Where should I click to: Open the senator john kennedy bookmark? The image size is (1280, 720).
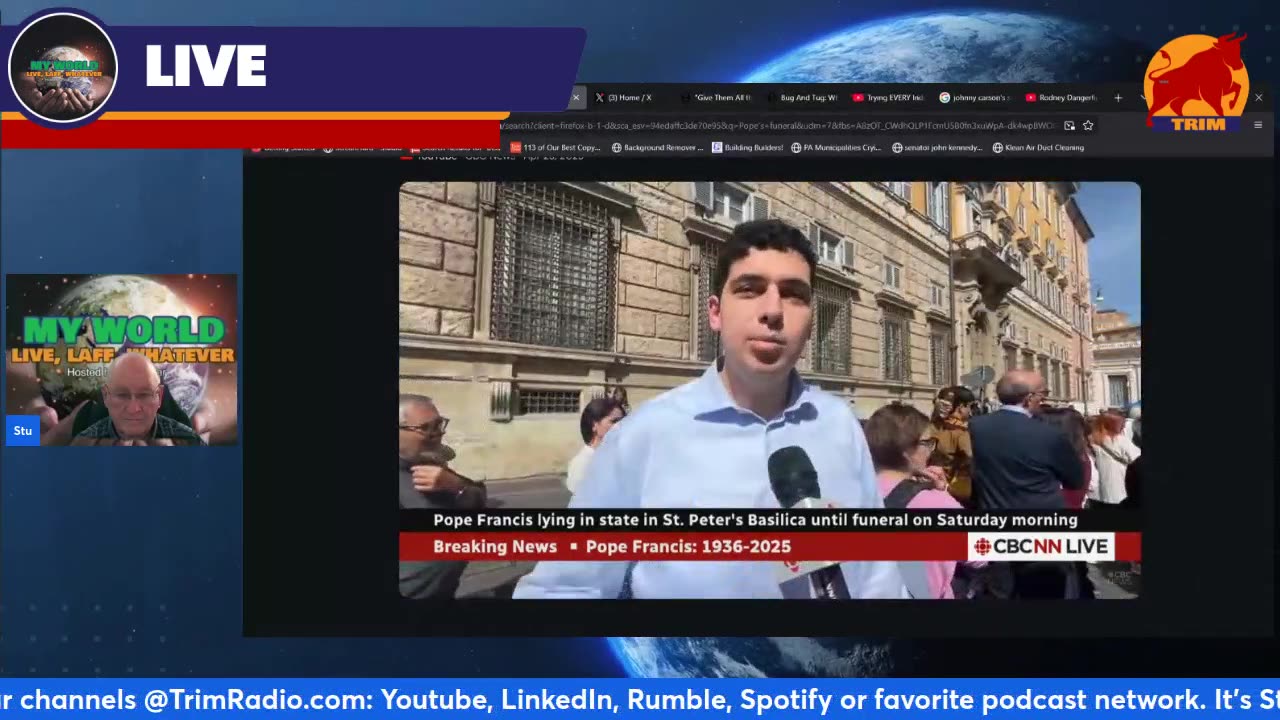point(937,148)
